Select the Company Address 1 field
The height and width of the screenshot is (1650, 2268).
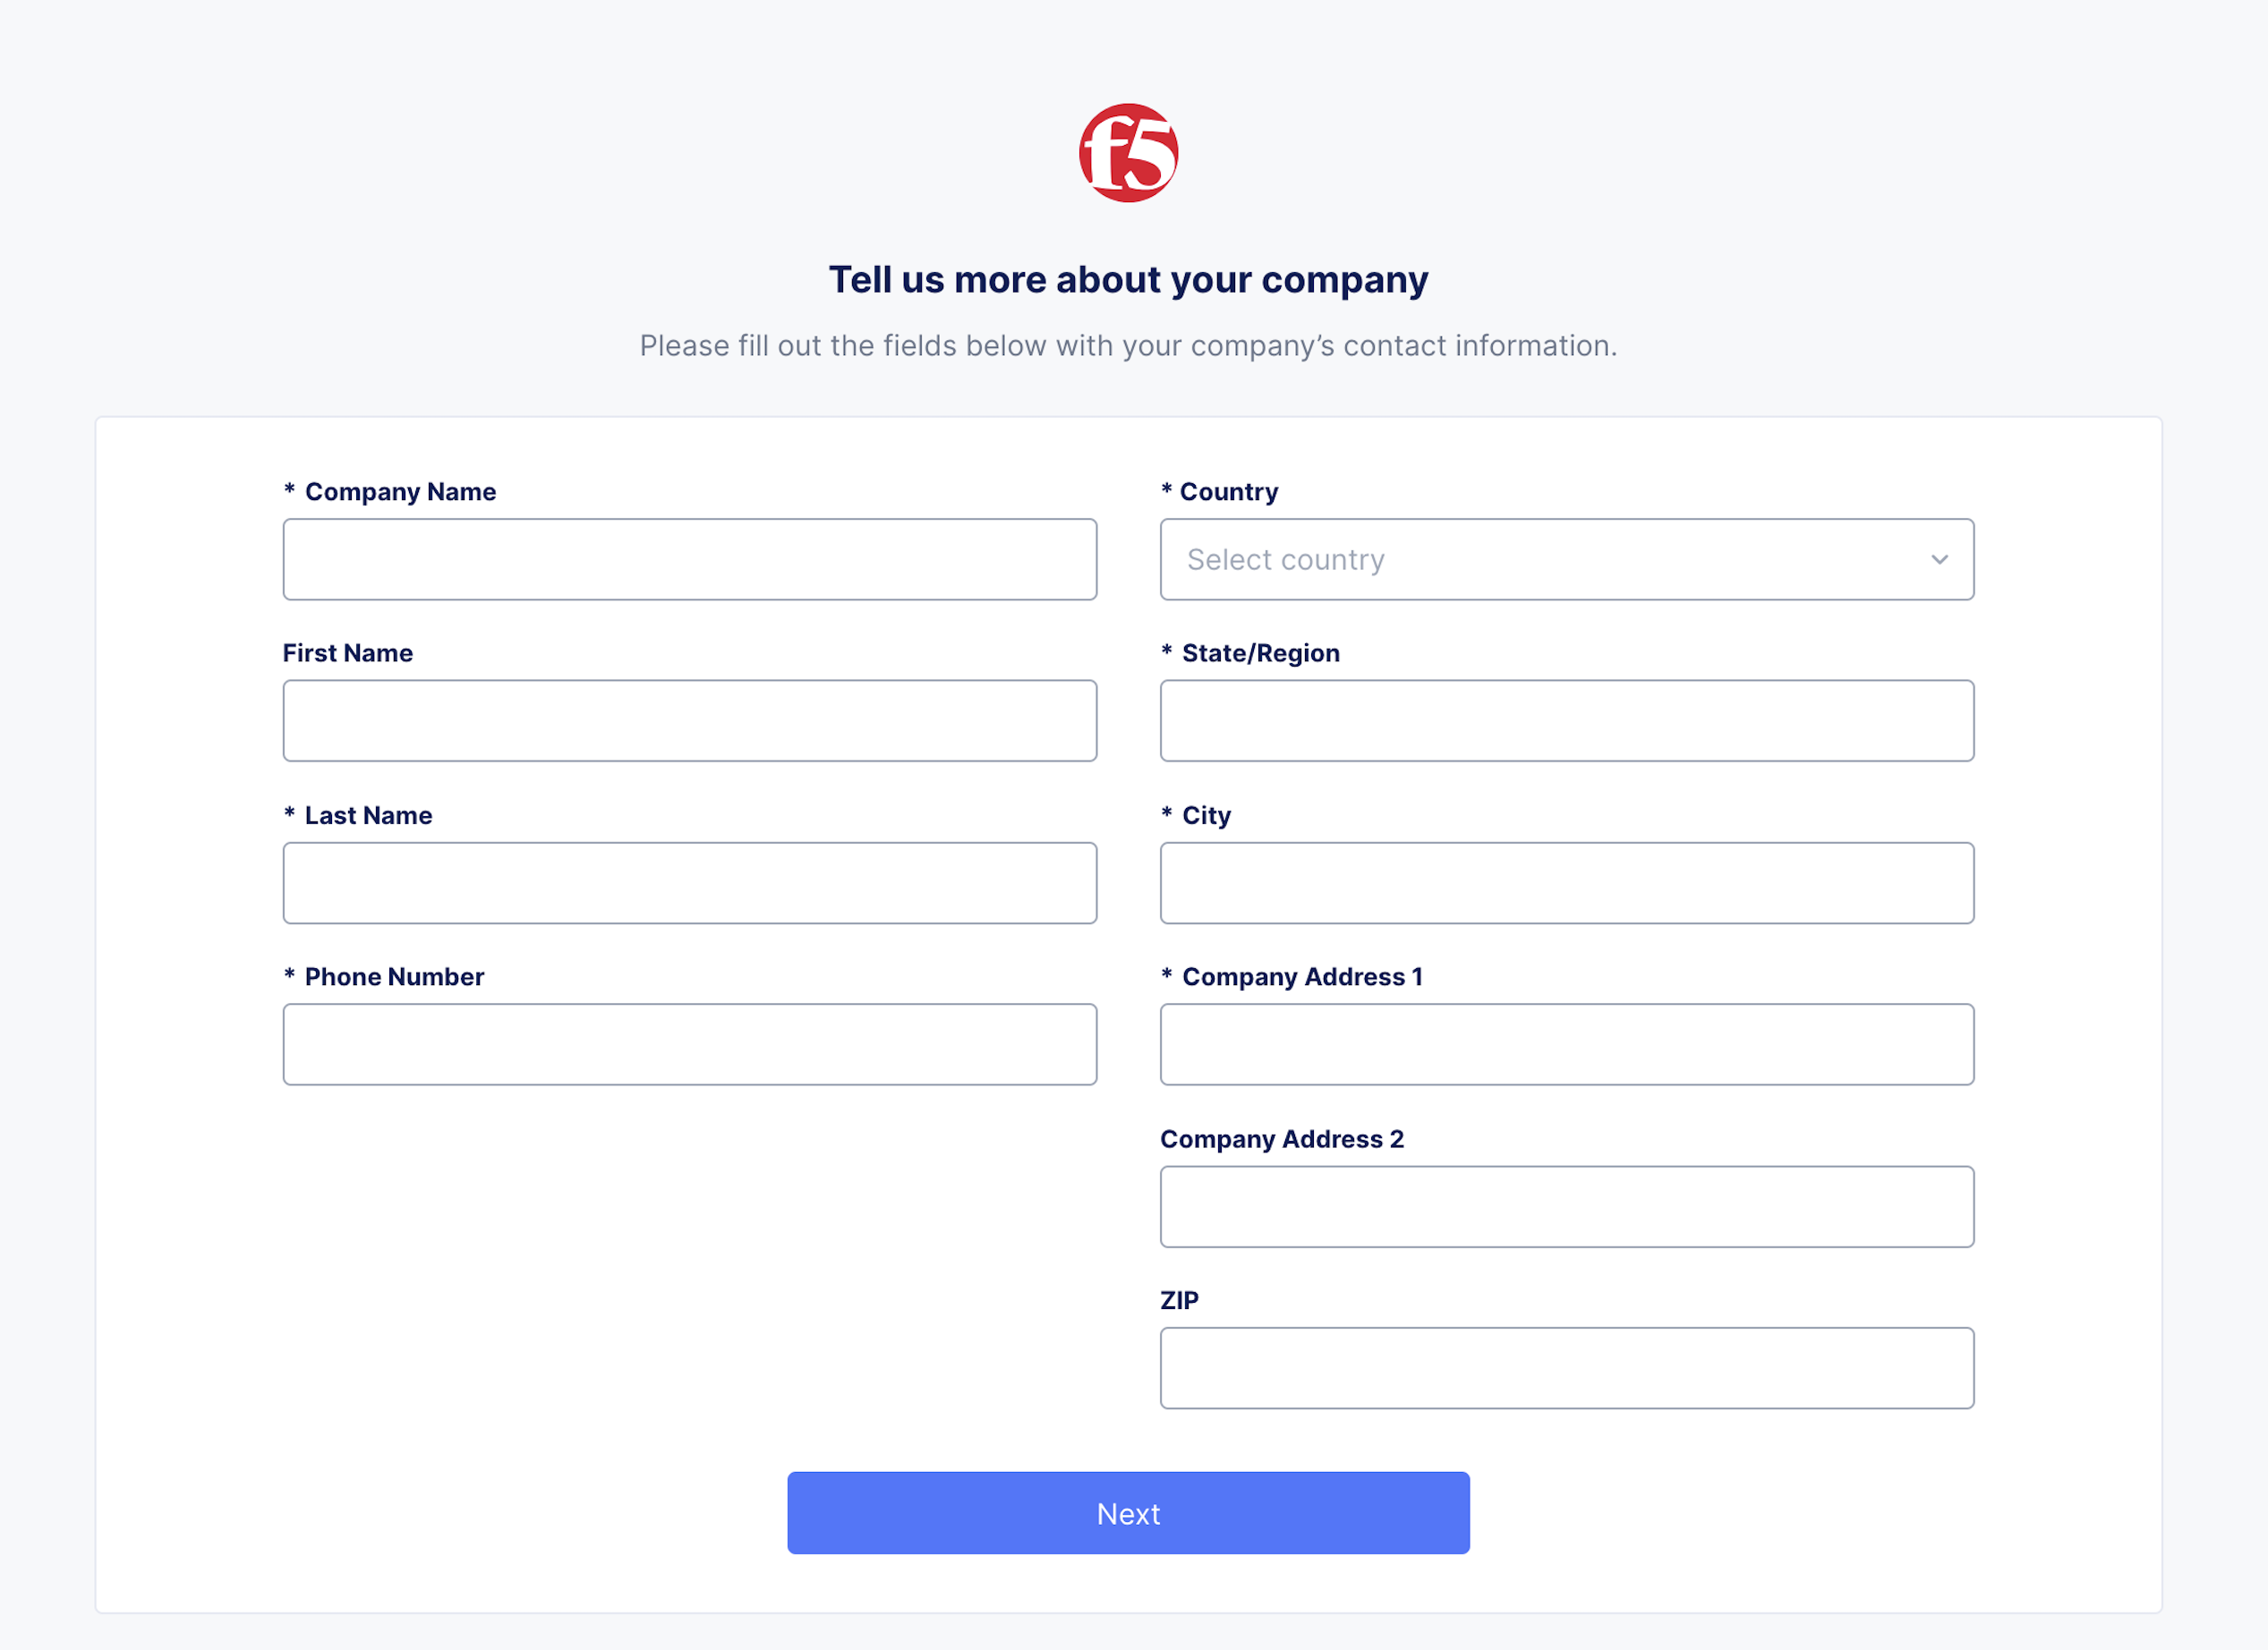click(x=1566, y=1044)
